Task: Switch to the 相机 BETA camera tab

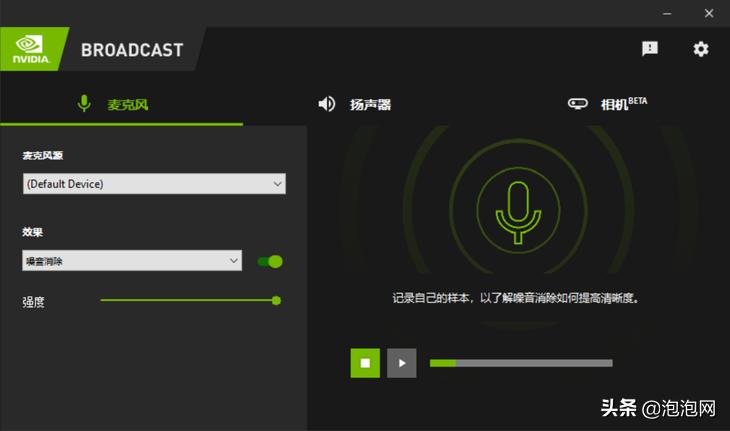Action: pyautogui.click(x=608, y=104)
